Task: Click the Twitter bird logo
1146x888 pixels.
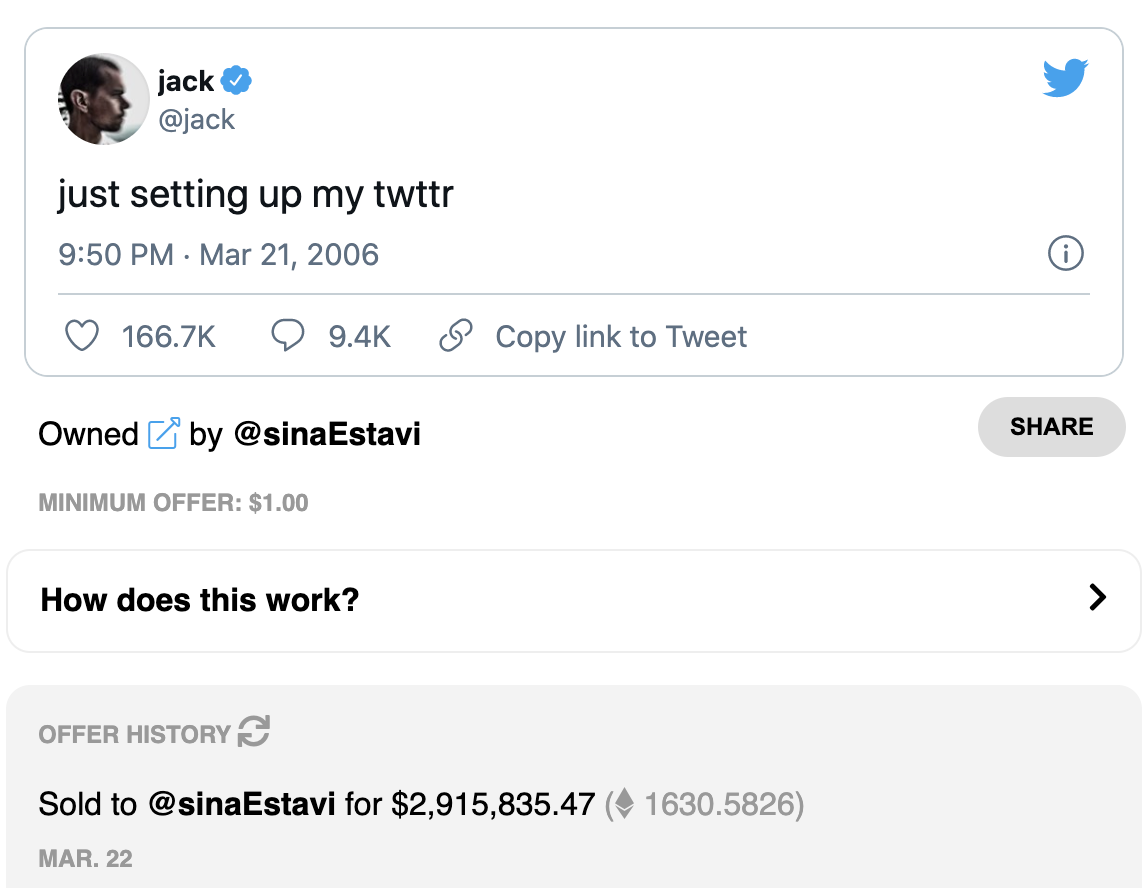Action: tap(1065, 78)
